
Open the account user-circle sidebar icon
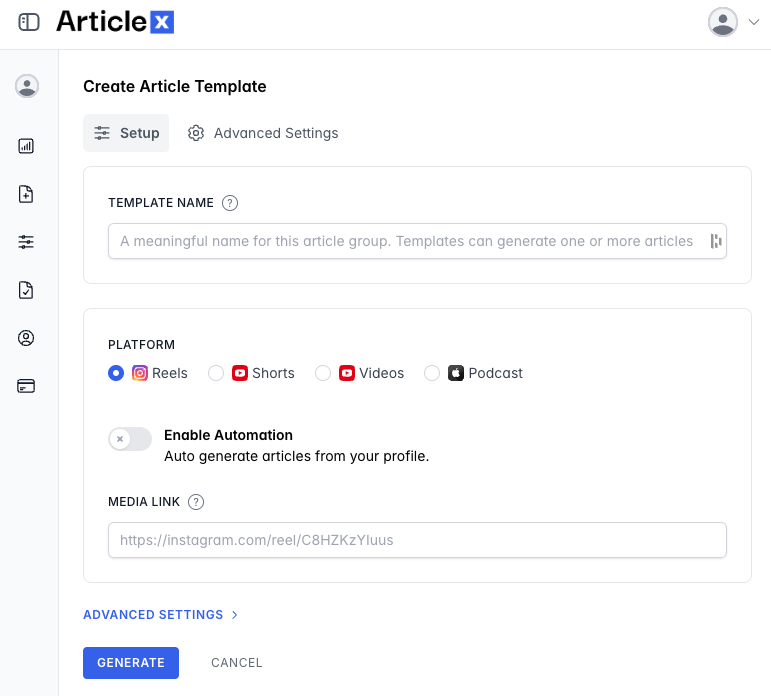[x=27, y=338]
